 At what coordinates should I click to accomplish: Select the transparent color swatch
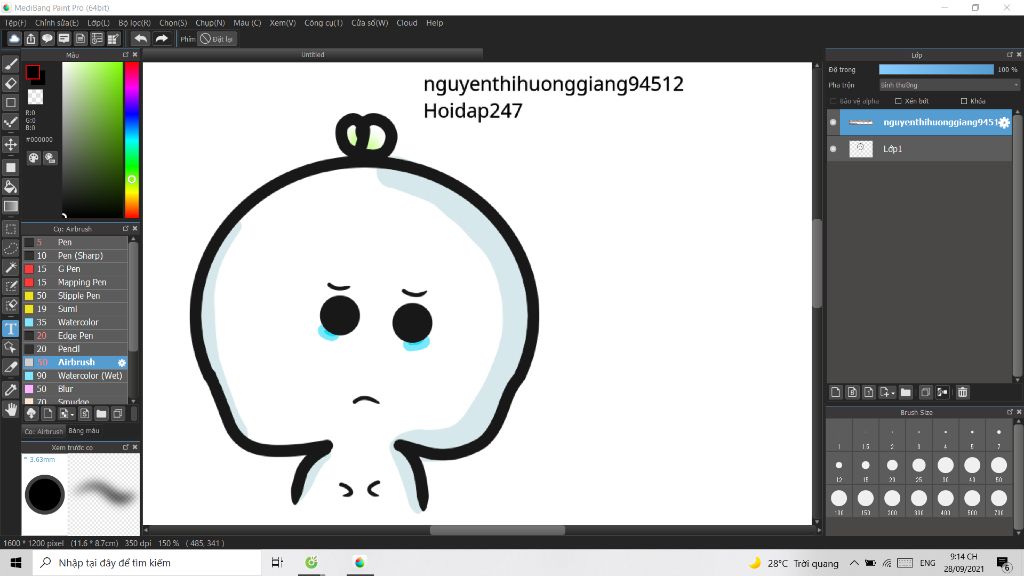[35, 97]
